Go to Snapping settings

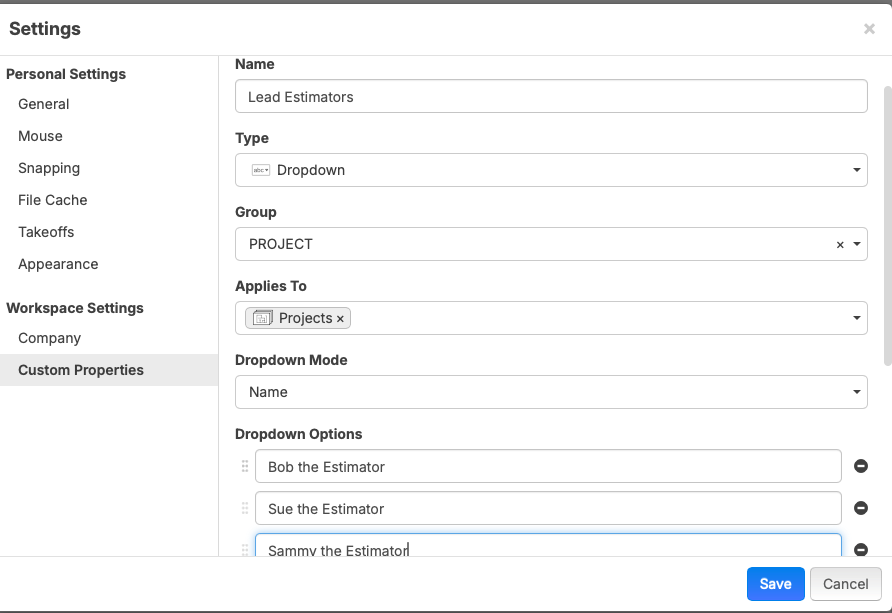coord(49,168)
